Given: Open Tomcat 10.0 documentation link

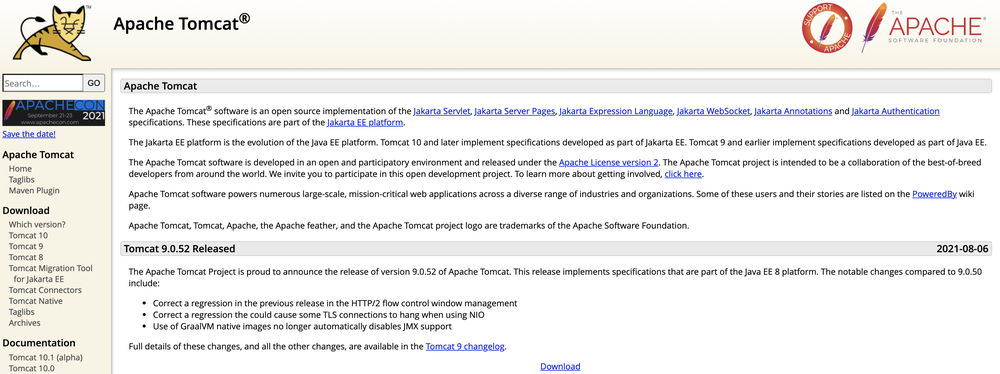Looking at the screenshot, I should click(x=32, y=368).
